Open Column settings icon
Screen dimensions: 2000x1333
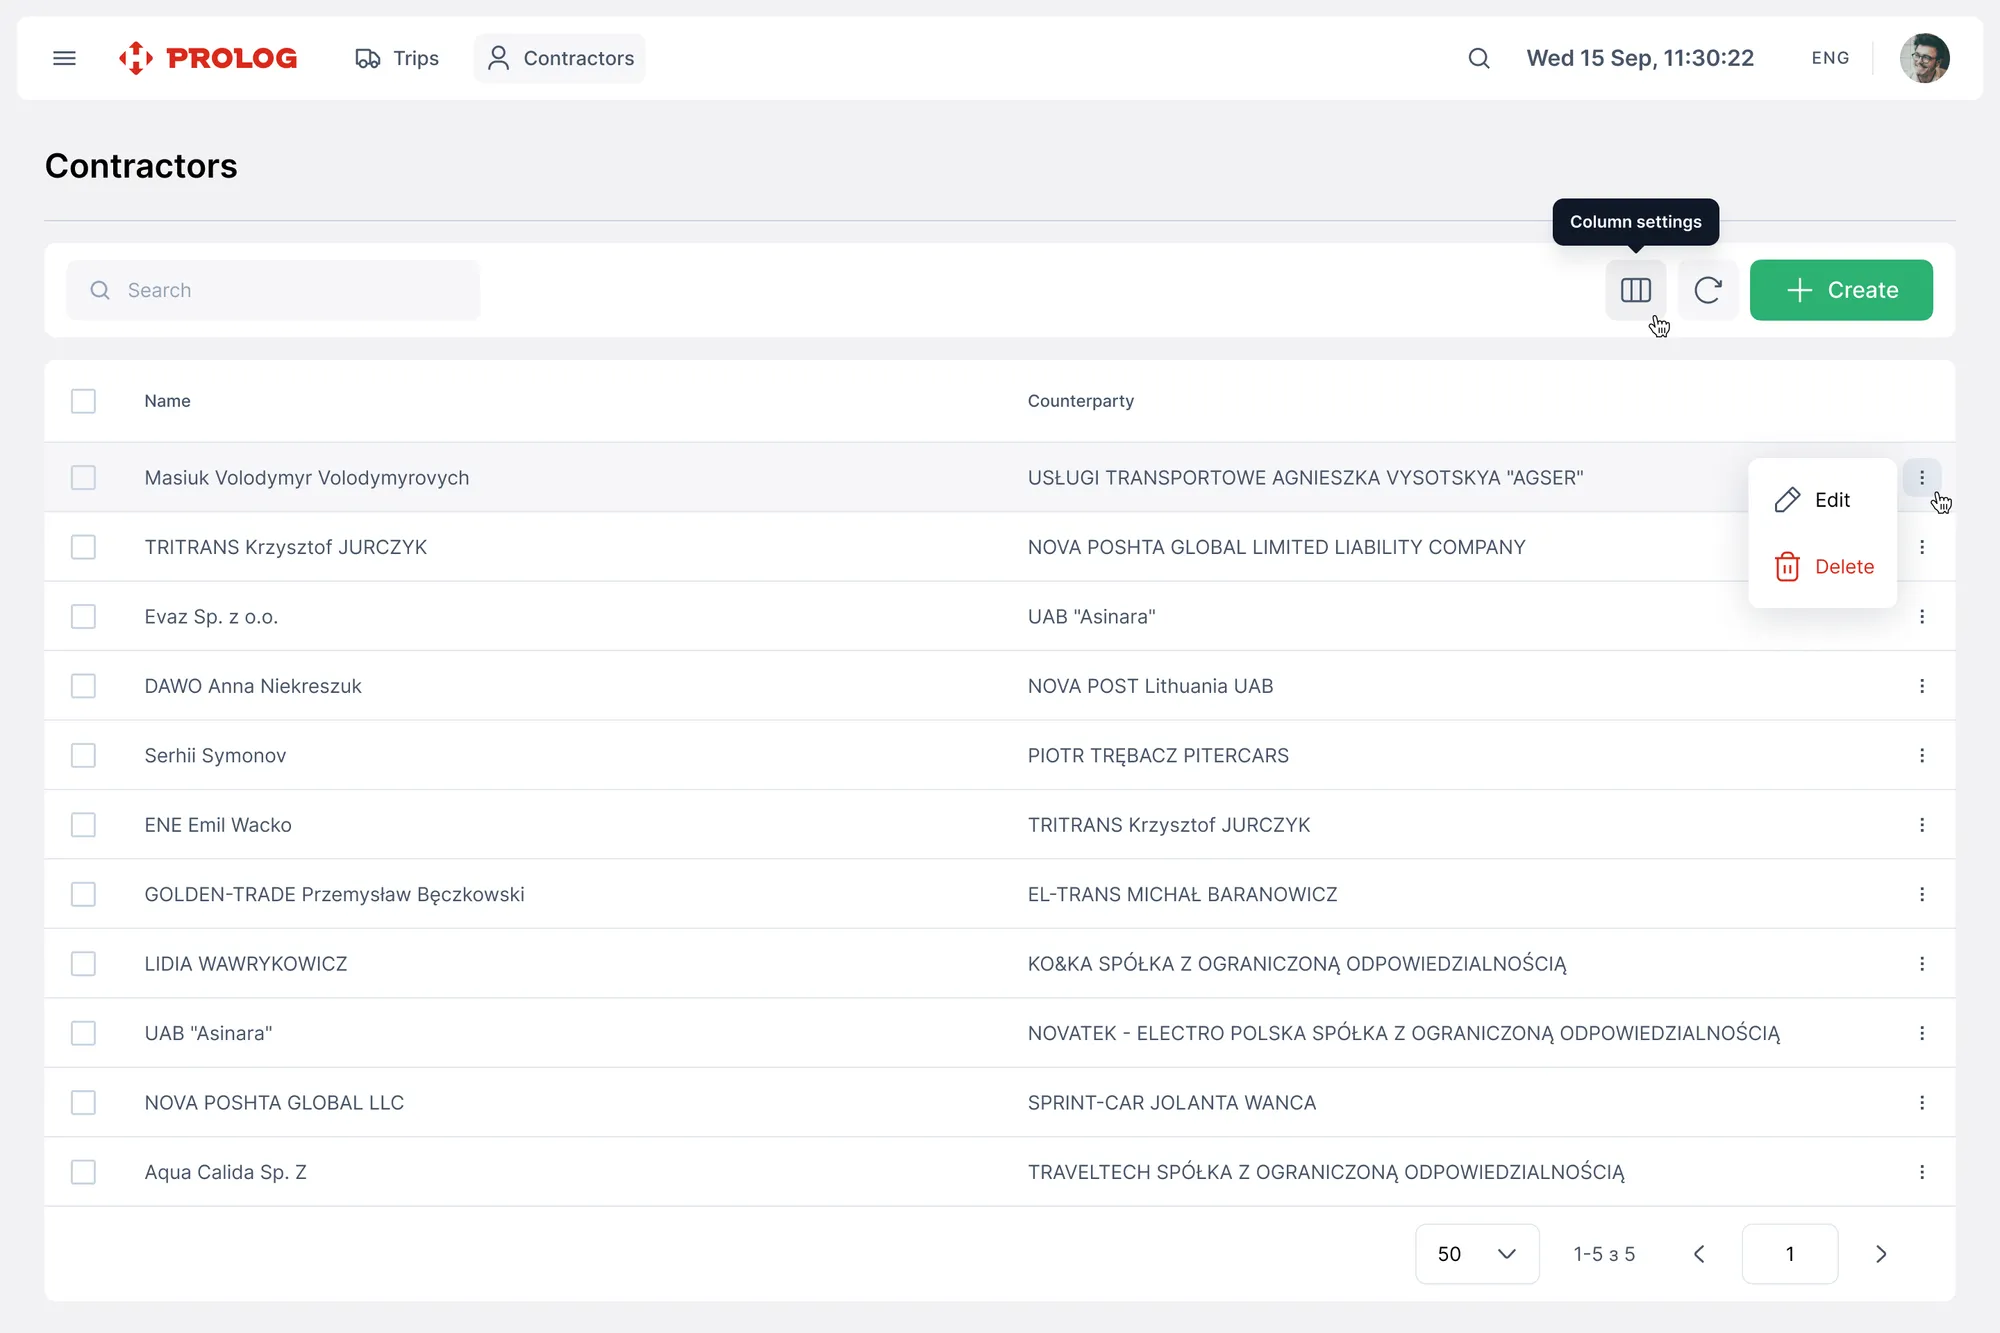(x=1635, y=290)
